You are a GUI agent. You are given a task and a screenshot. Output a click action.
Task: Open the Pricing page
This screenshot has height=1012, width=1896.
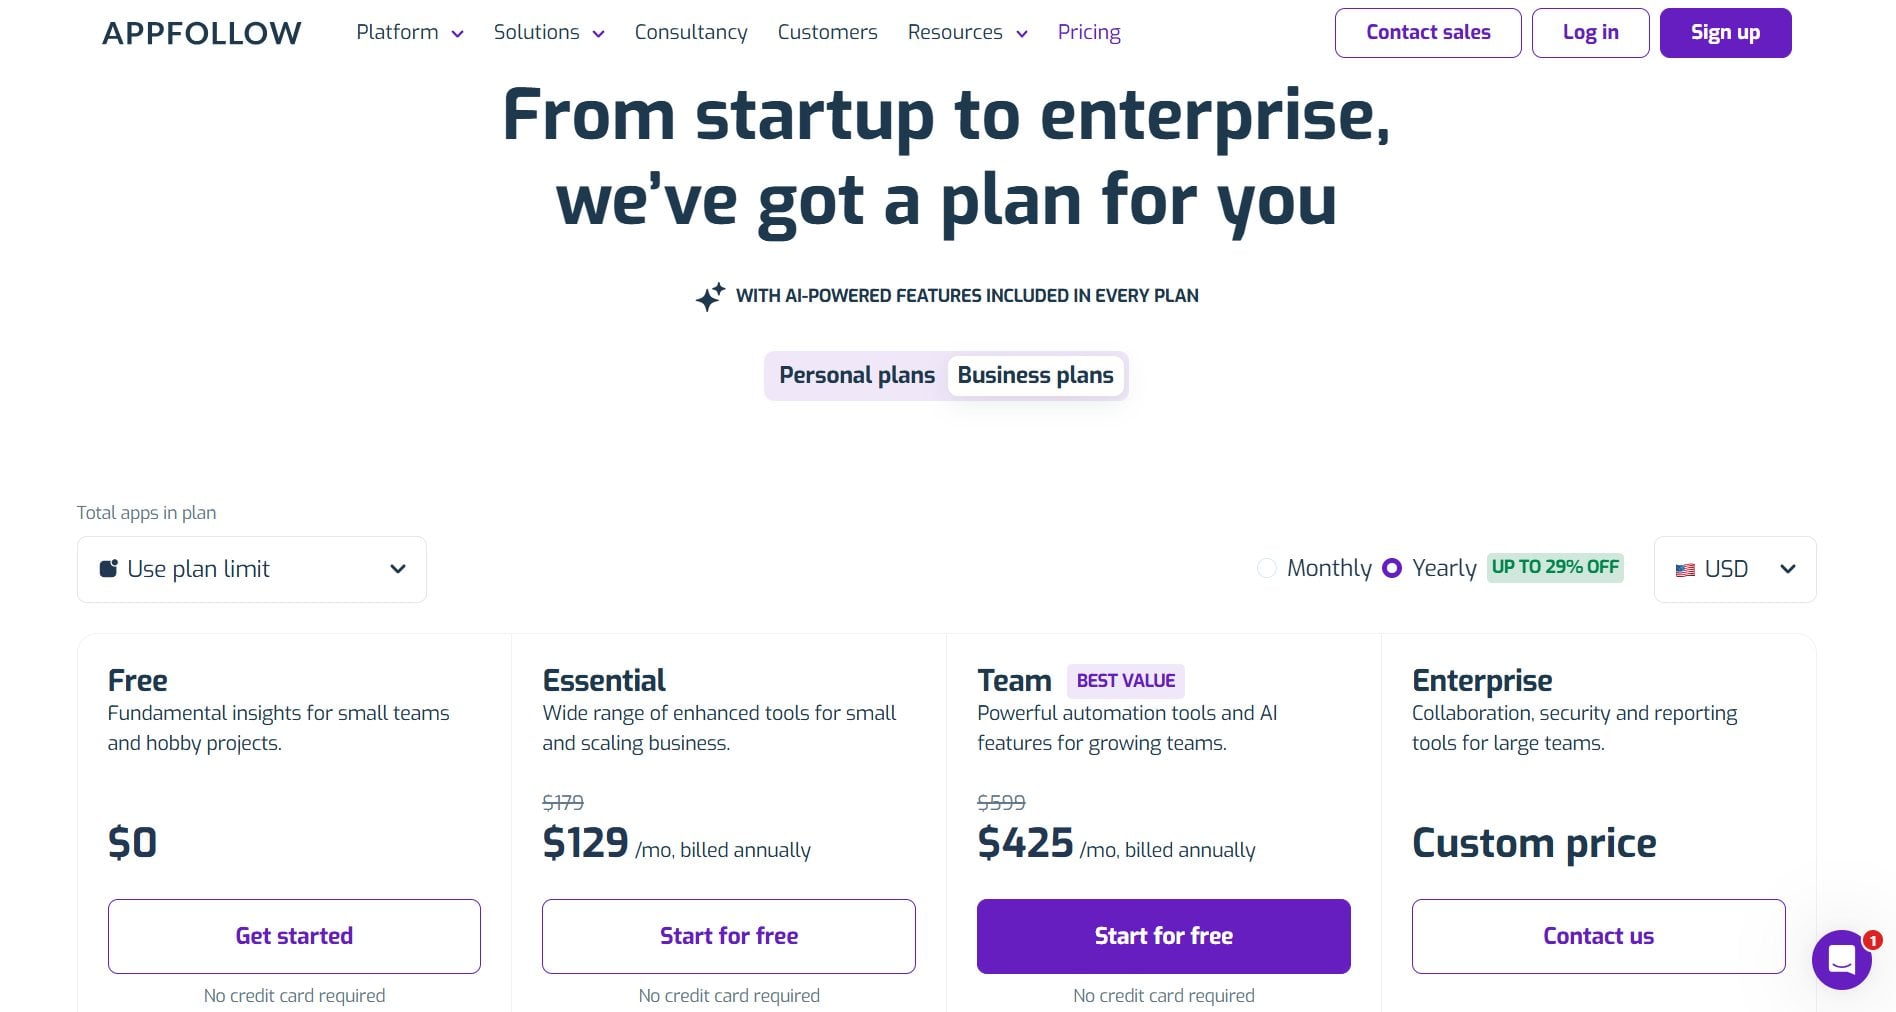click(x=1089, y=32)
